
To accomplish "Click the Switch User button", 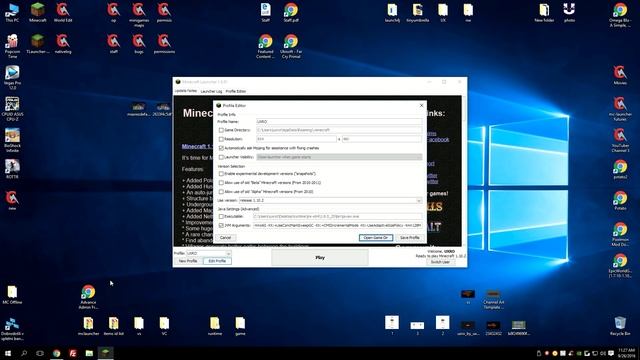I will (x=440, y=262).
